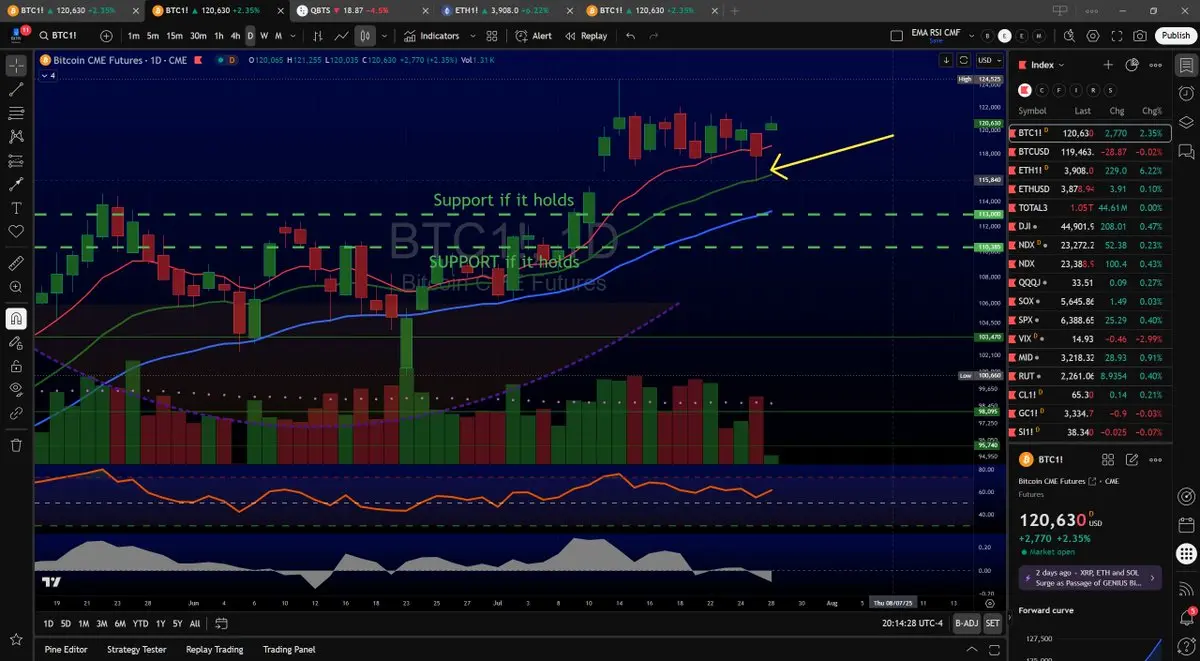
Task: Toggle hide all drawings eye icon
Action: pos(16,389)
